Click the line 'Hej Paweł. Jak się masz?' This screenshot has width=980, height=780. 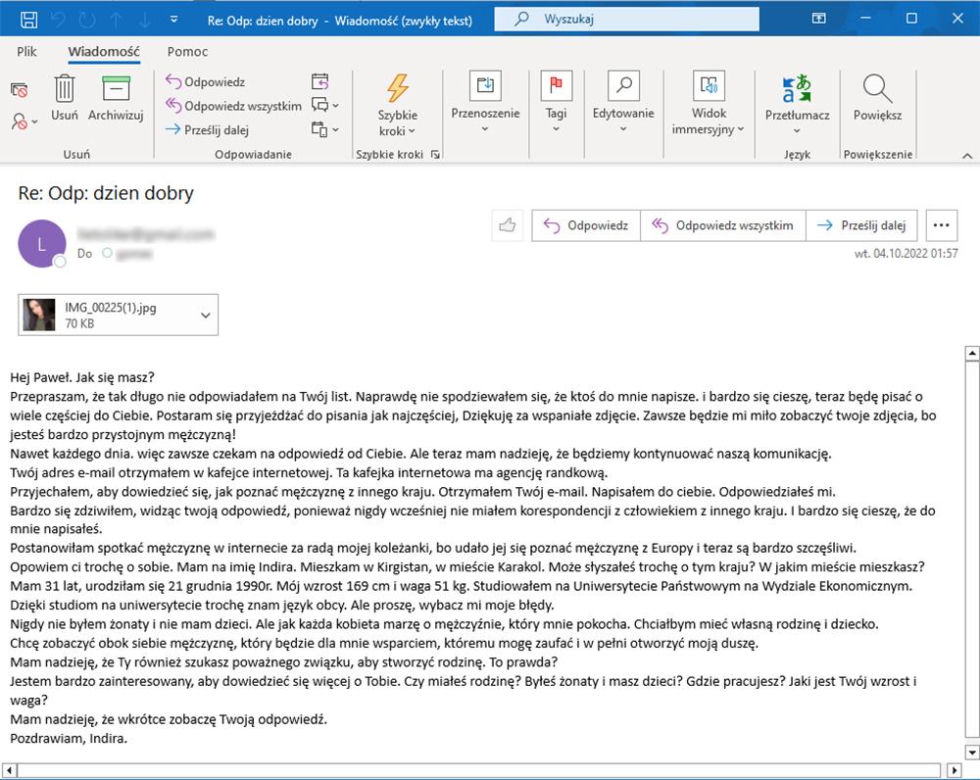click(x=82, y=378)
